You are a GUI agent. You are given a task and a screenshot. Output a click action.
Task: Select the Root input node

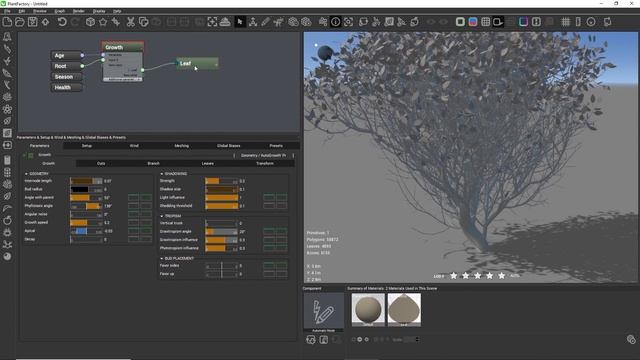pos(66,66)
